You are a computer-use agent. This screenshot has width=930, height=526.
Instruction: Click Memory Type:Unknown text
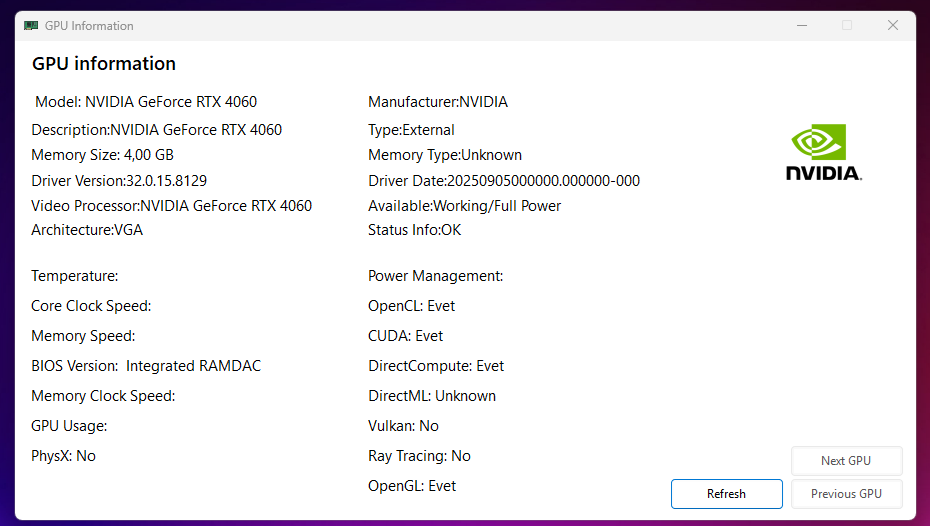click(x=445, y=155)
